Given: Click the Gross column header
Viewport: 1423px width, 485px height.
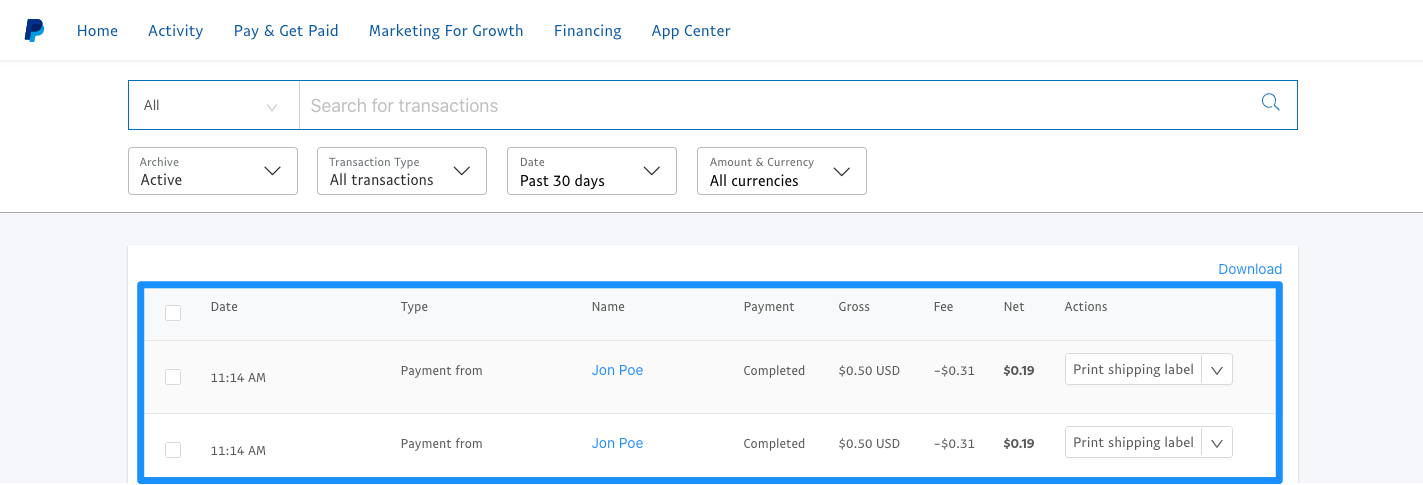Looking at the screenshot, I should [854, 307].
